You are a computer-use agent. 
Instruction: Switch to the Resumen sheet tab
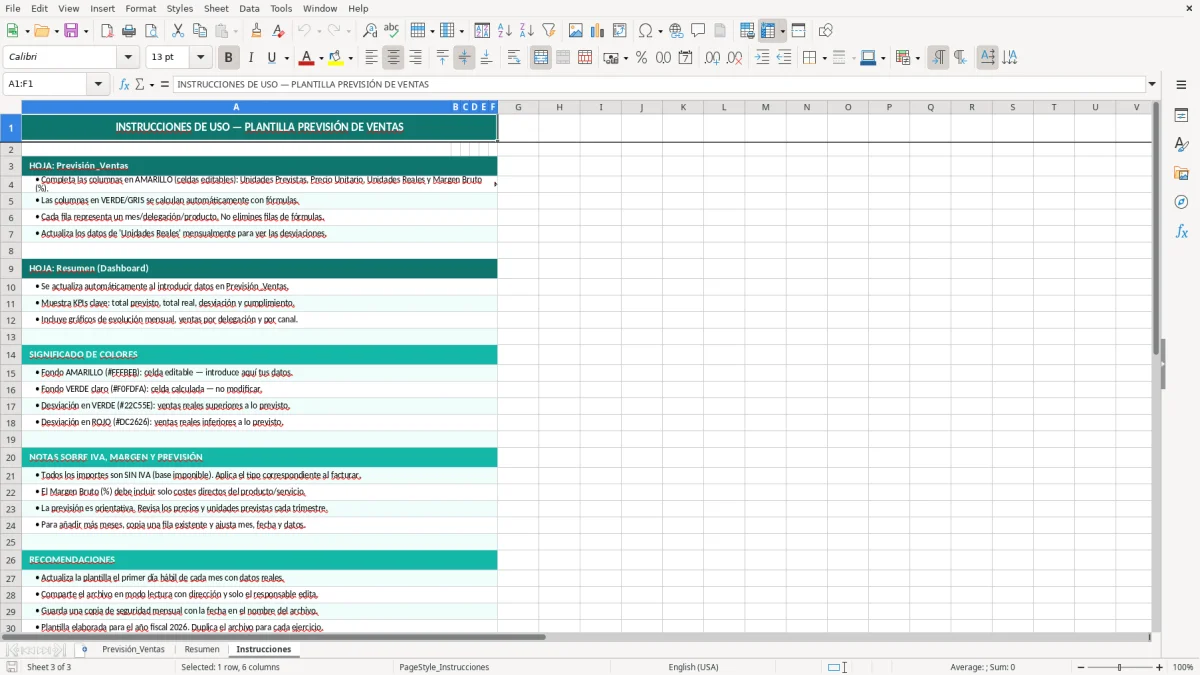click(202, 650)
